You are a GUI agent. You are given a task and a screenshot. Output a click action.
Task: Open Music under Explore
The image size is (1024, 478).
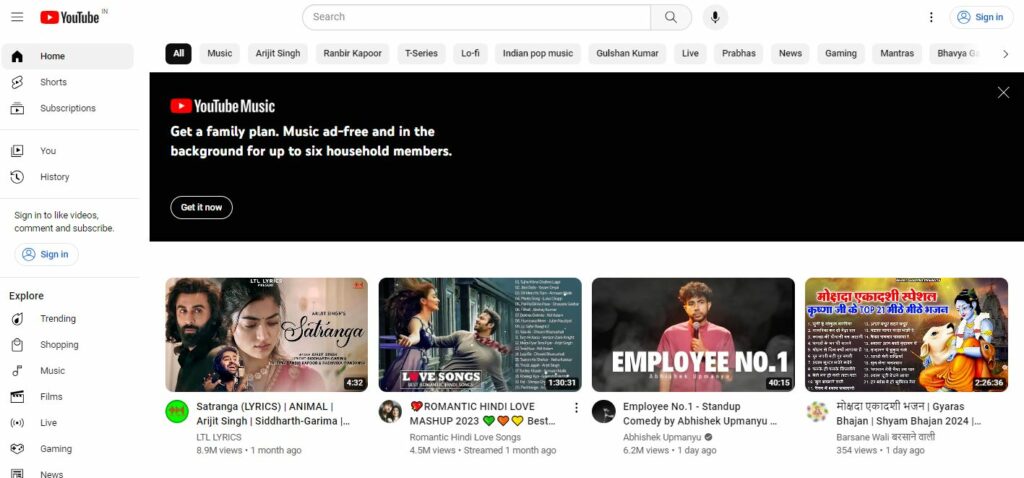pyautogui.click(x=67, y=371)
